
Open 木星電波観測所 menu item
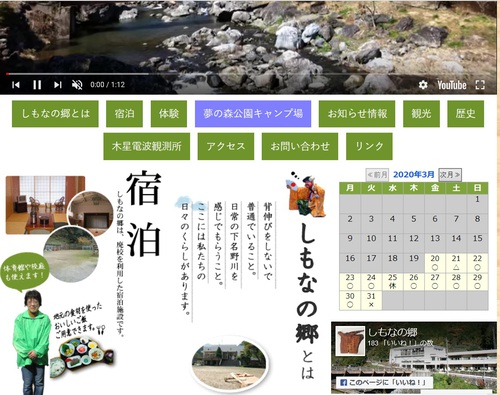click(147, 146)
